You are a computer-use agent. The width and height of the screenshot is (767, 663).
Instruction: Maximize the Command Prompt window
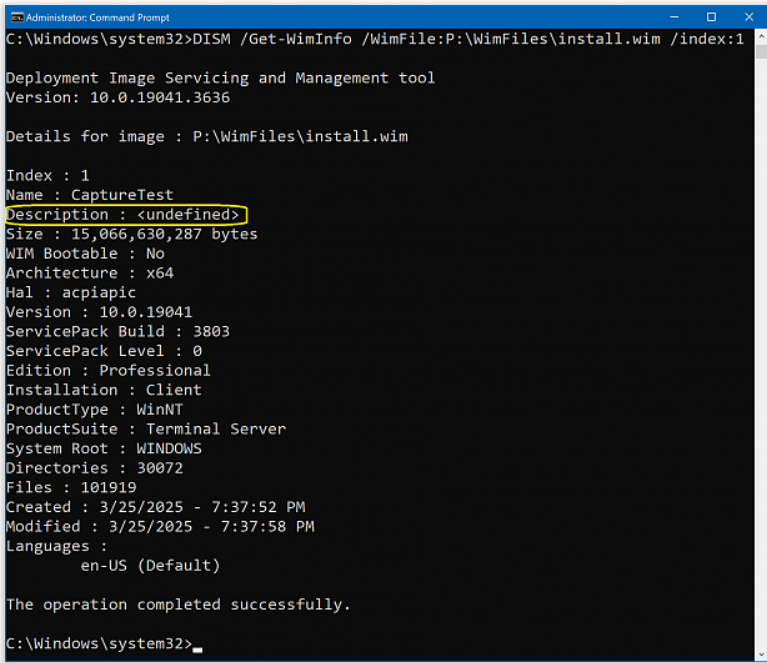711,17
